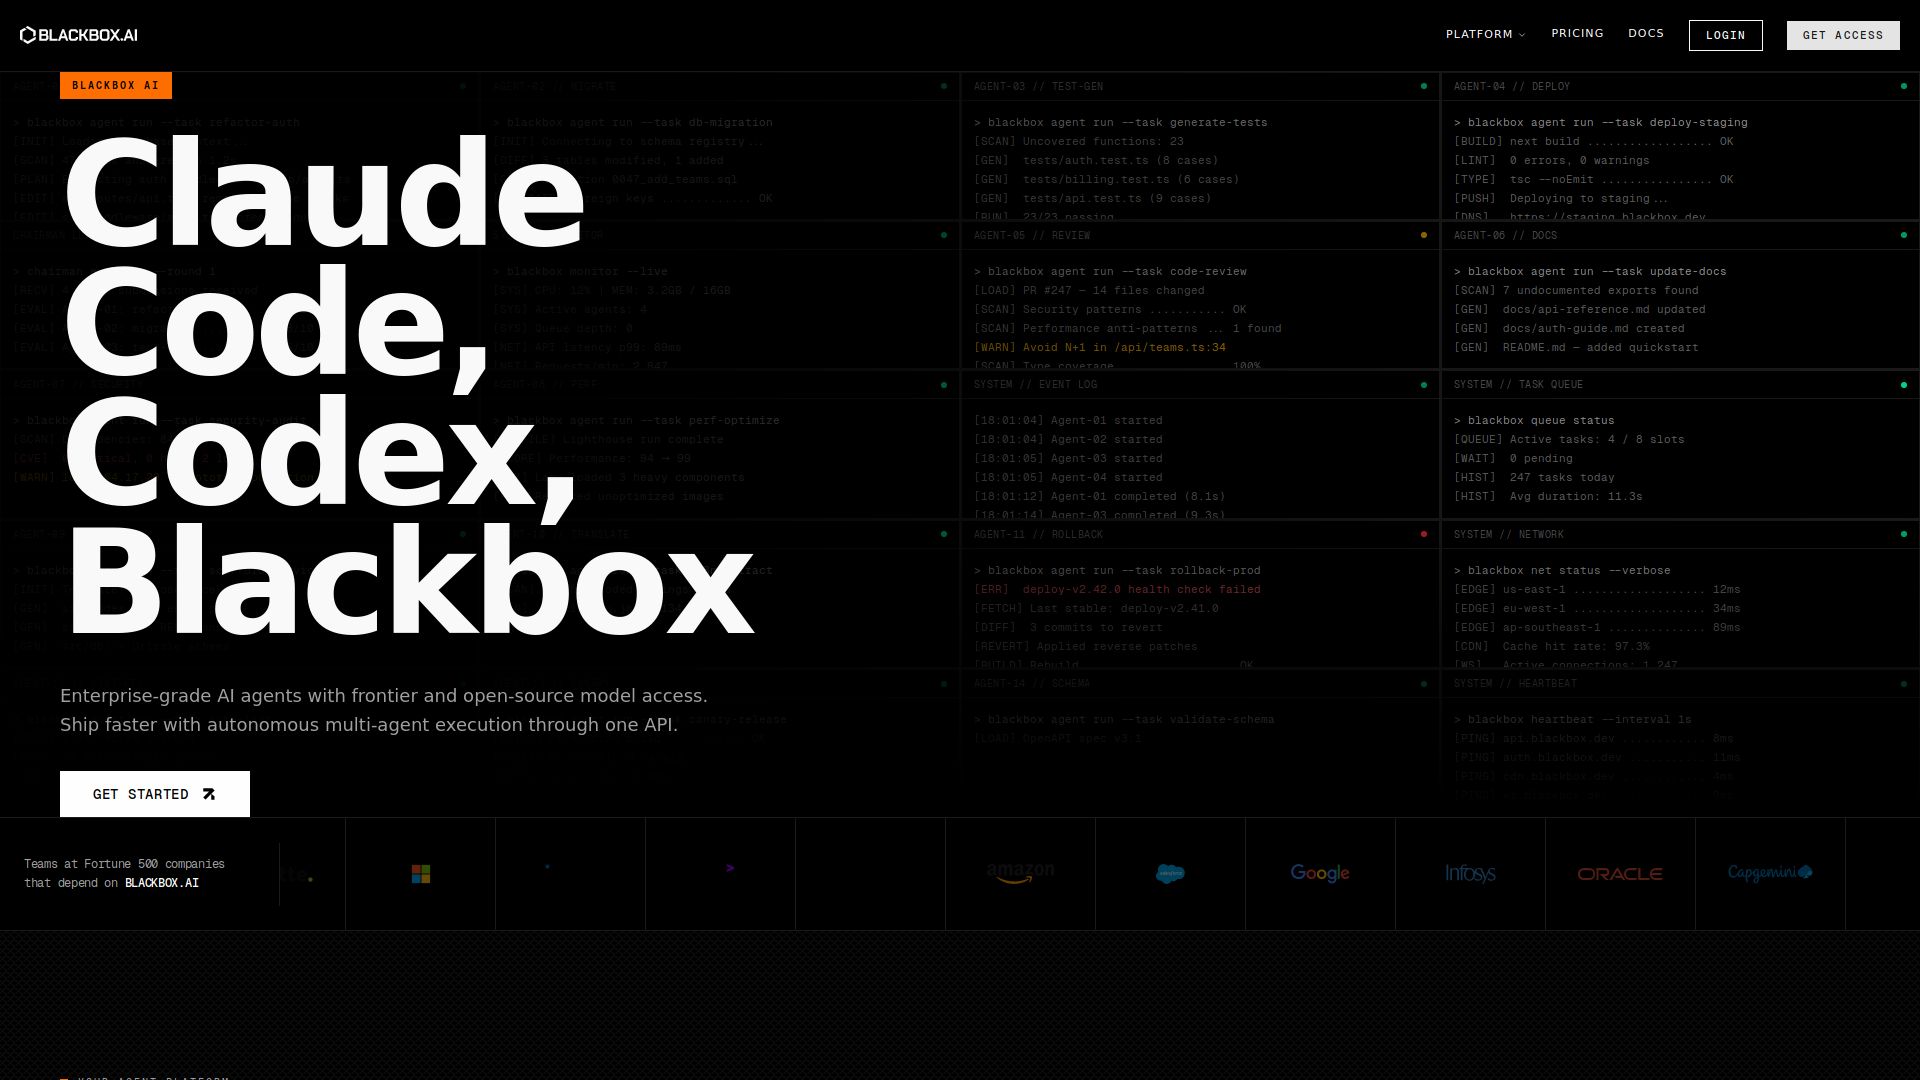The width and height of the screenshot is (1920, 1080).
Task: Click the Amazon logo
Action: tap(1020, 873)
